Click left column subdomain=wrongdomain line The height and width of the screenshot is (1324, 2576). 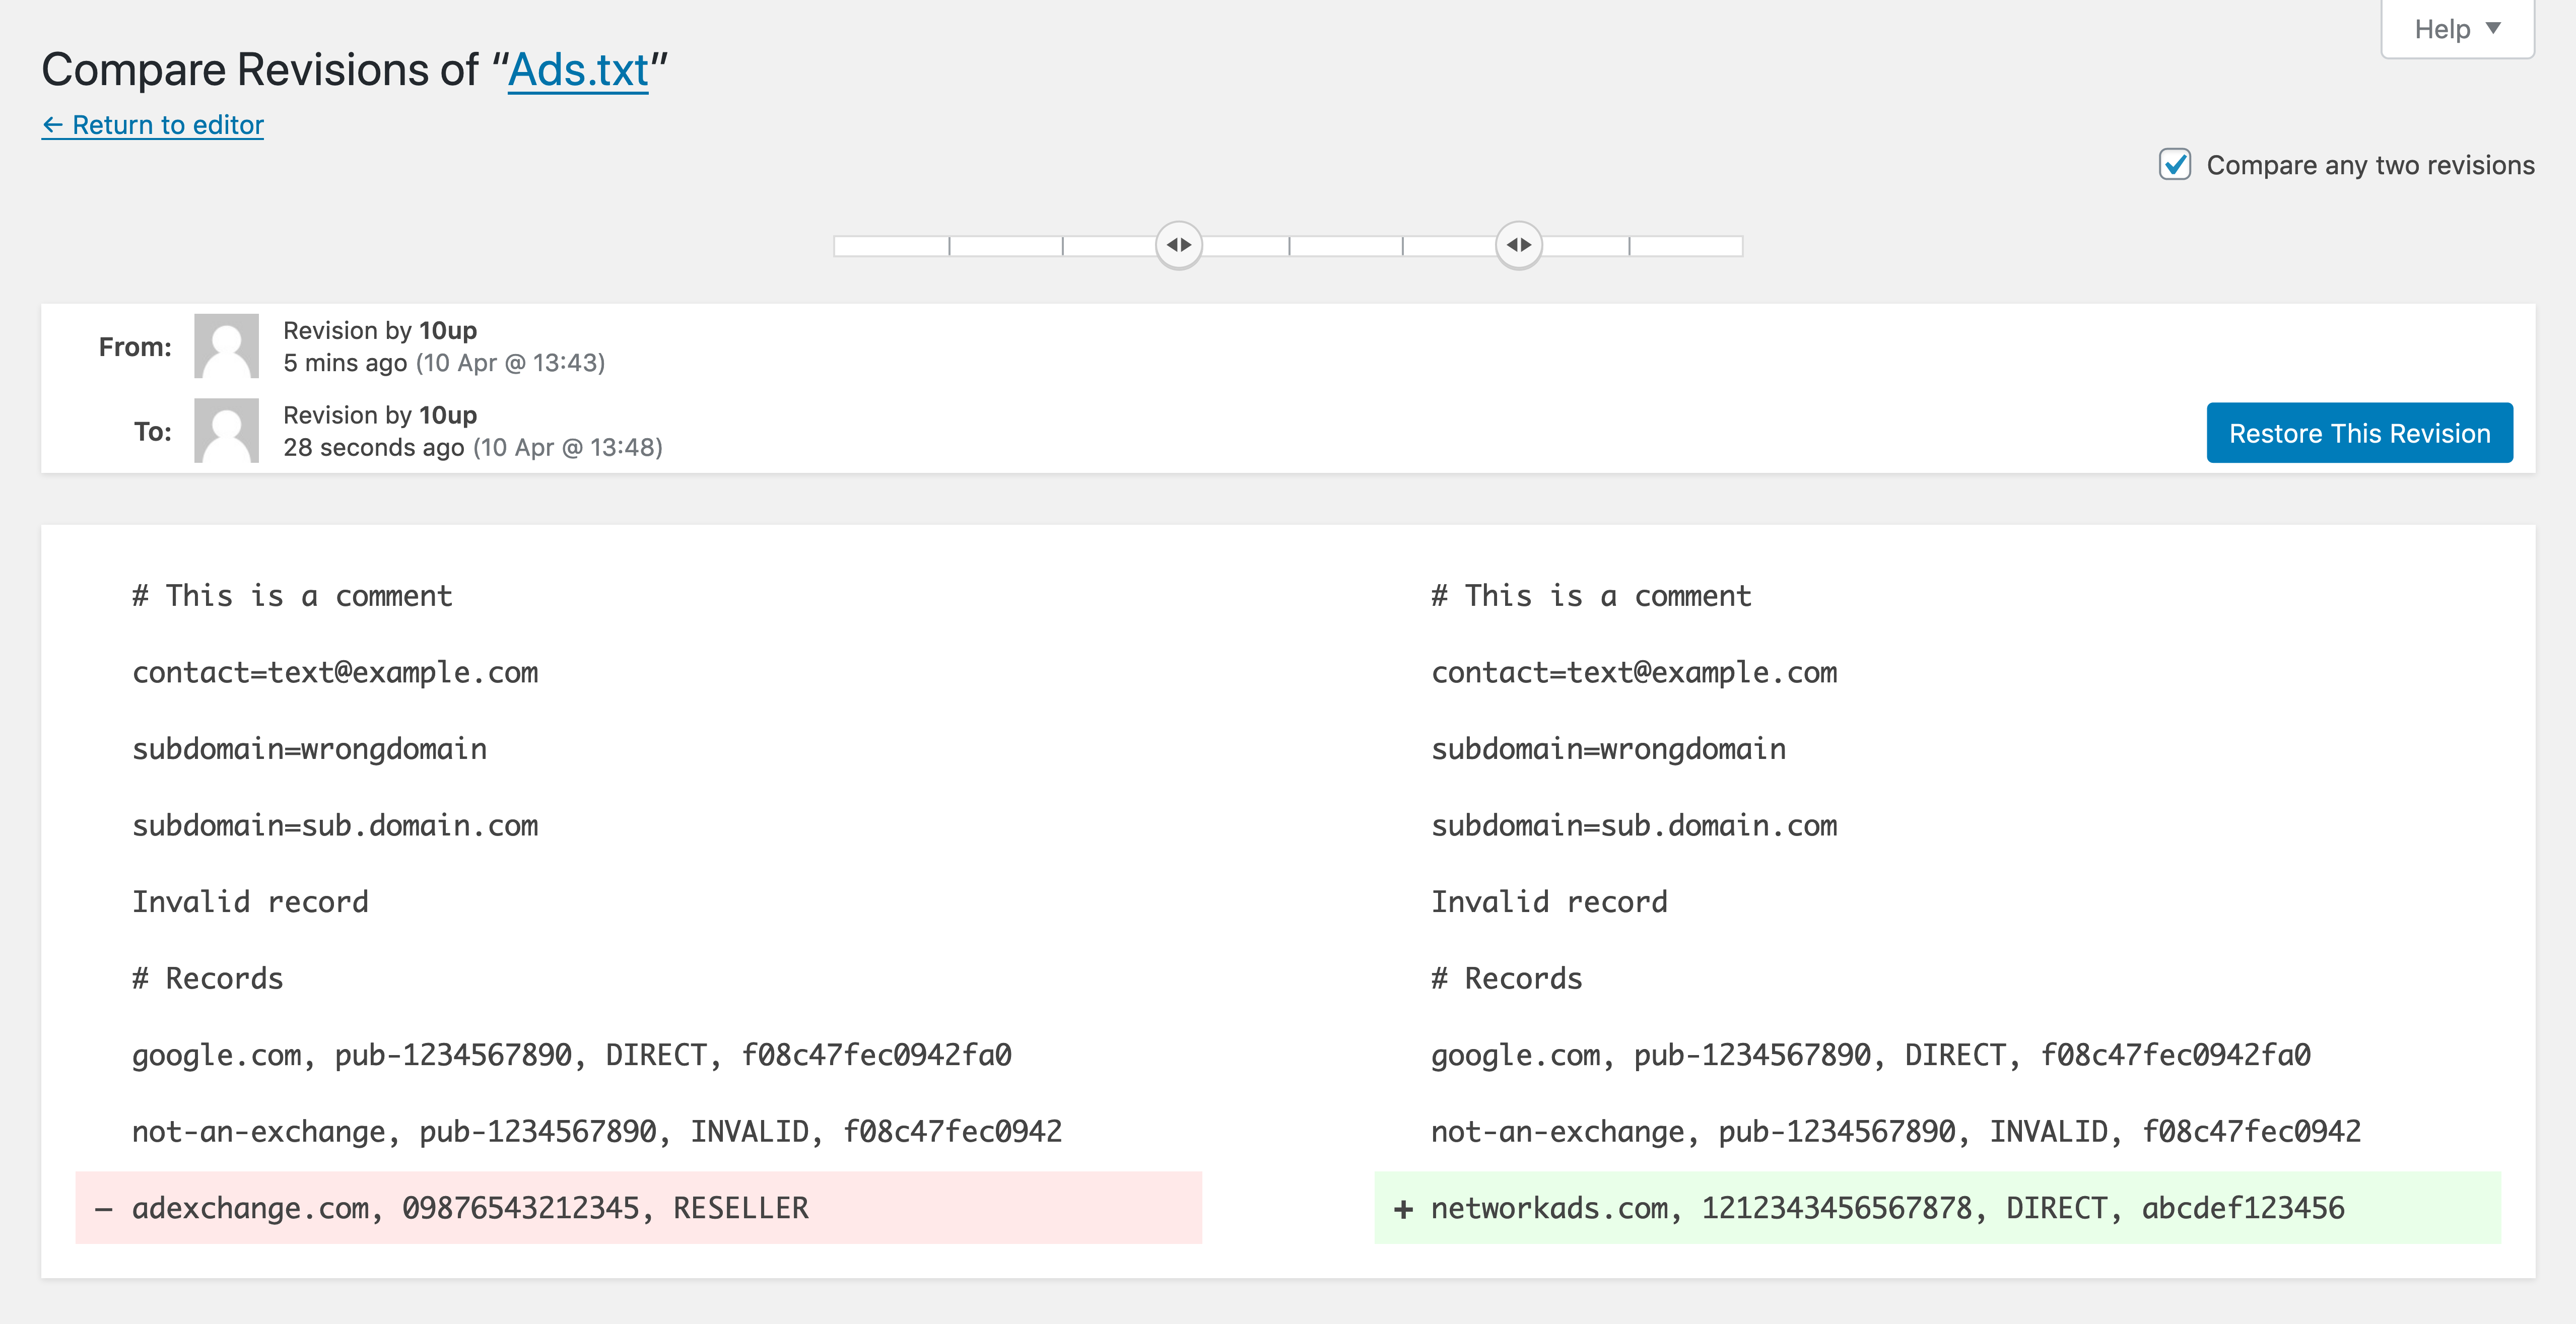(x=309, y=749)
